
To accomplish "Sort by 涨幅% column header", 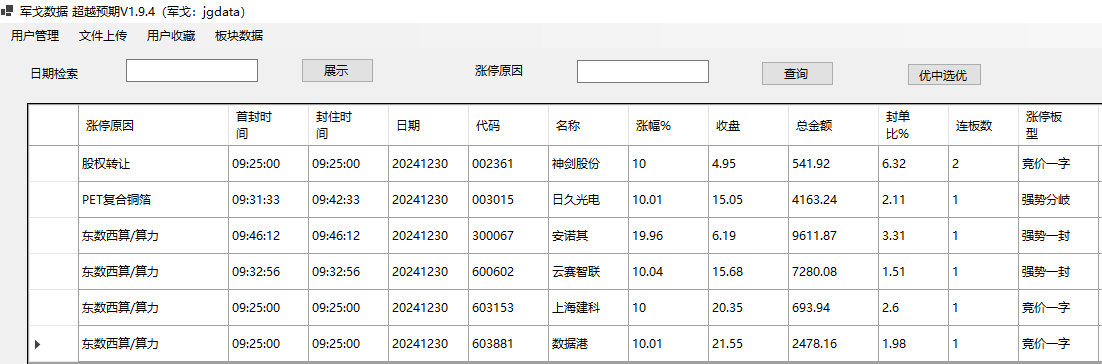I will pyautogui.click(x=669, y=125).
